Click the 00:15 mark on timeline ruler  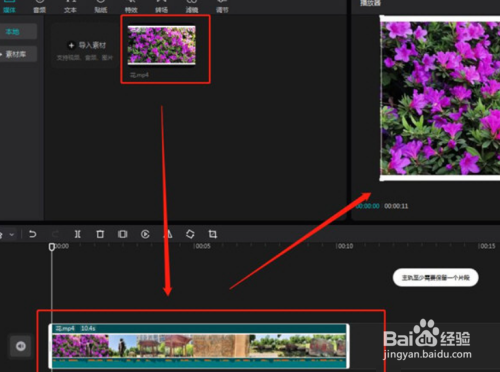[x=487, y=246]
